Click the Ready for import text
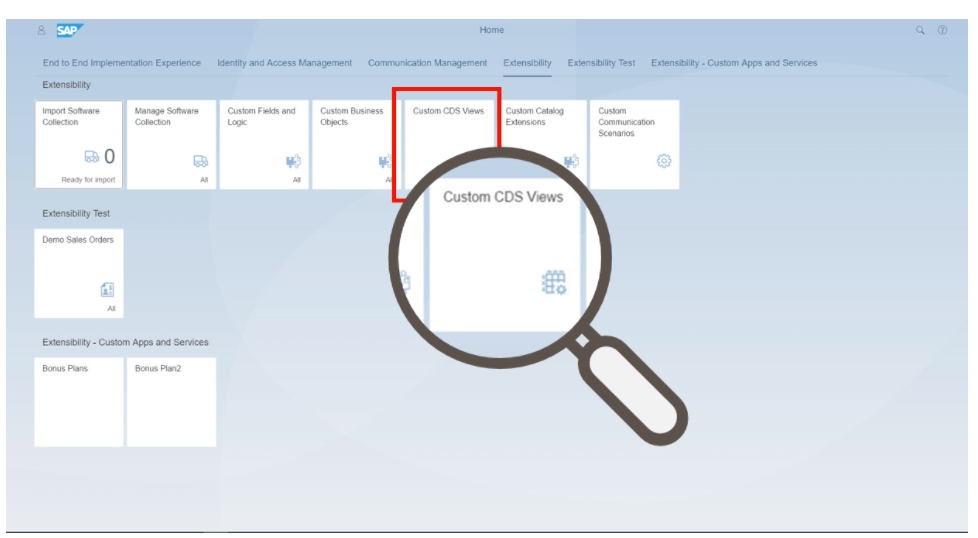This screenshot has height=538, width=978. click(x=88, y=180)
